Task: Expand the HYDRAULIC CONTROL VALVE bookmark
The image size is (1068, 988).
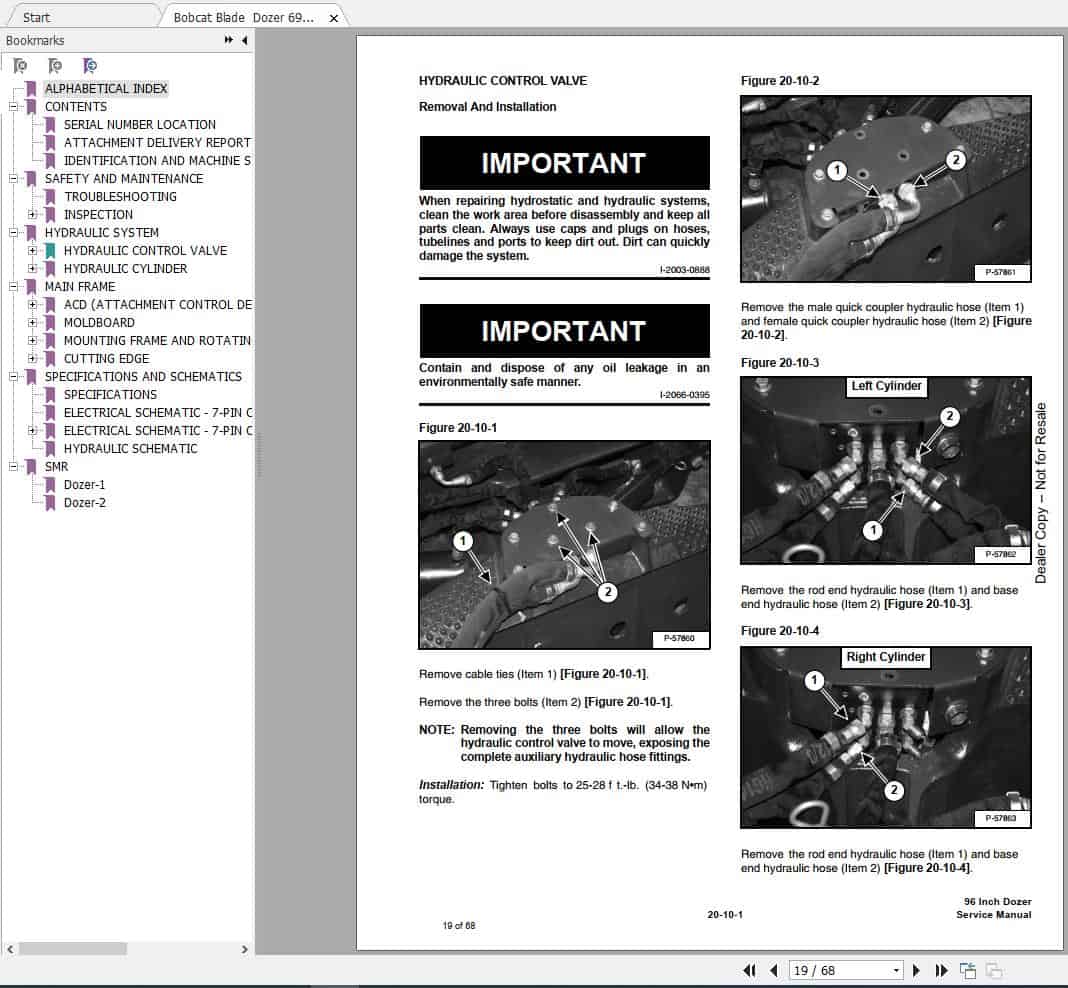Action: pos(32,251)
